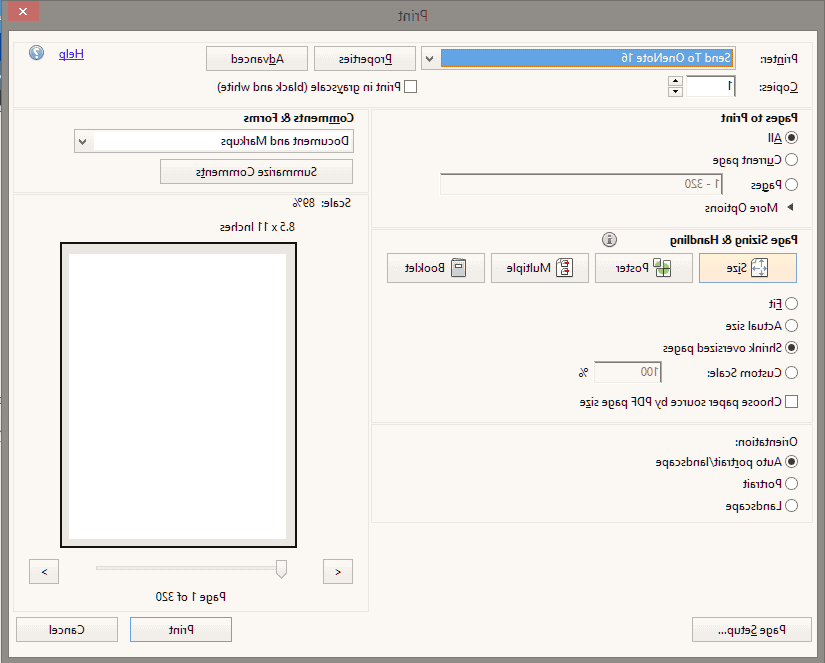This screenshot has height=663, width=825.
Task: Close the Print dialog
Action: click(x=23, y=11)
